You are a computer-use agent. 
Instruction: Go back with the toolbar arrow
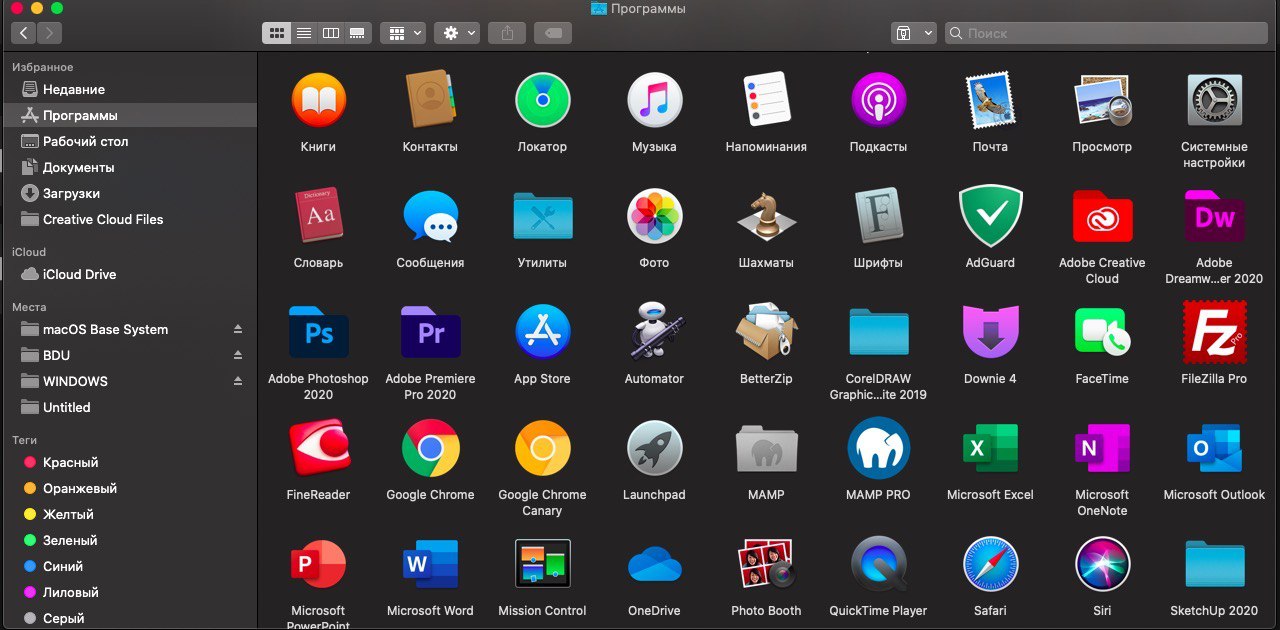pos(22,33)
